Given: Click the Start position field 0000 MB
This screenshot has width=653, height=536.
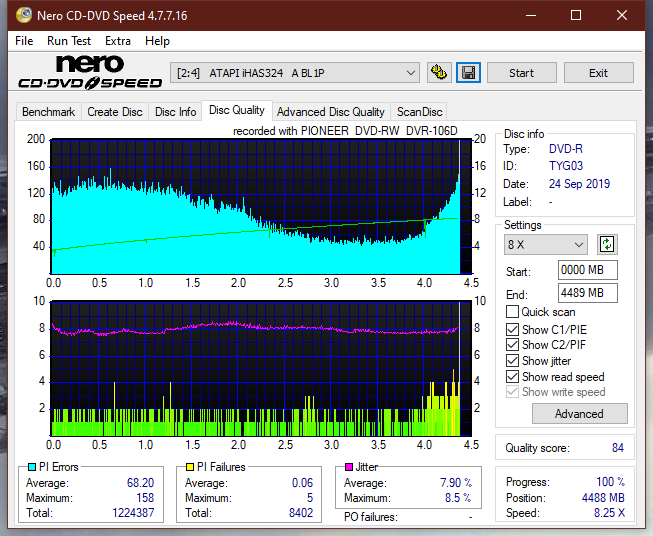Looking at the screenshot, I should tap(587, 270).
